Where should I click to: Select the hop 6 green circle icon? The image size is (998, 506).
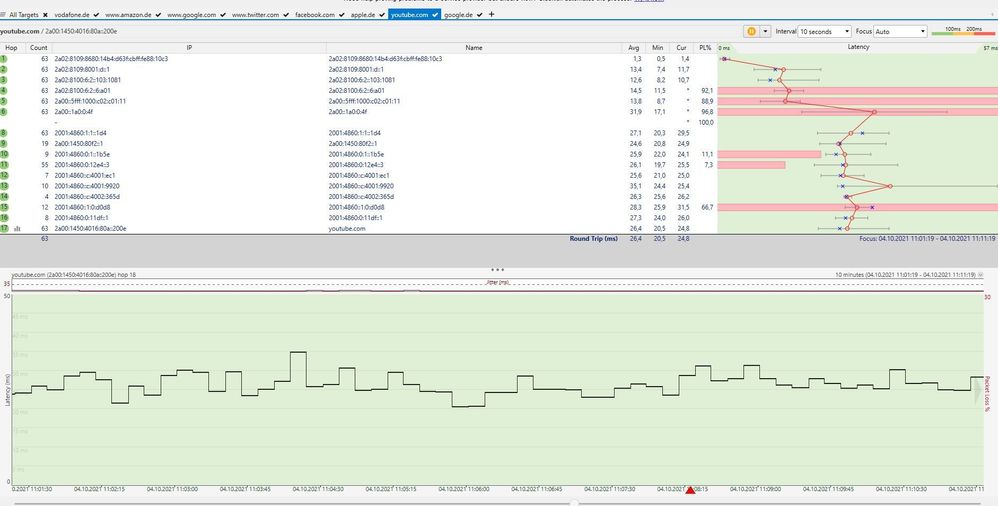coord(4,112)
